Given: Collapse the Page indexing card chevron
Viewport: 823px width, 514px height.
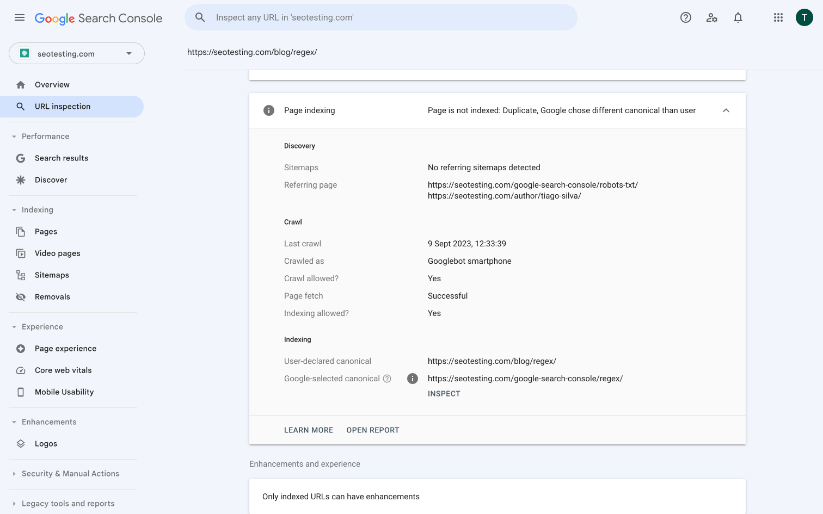Looking at the screenshot, I should tap(726, 110).
